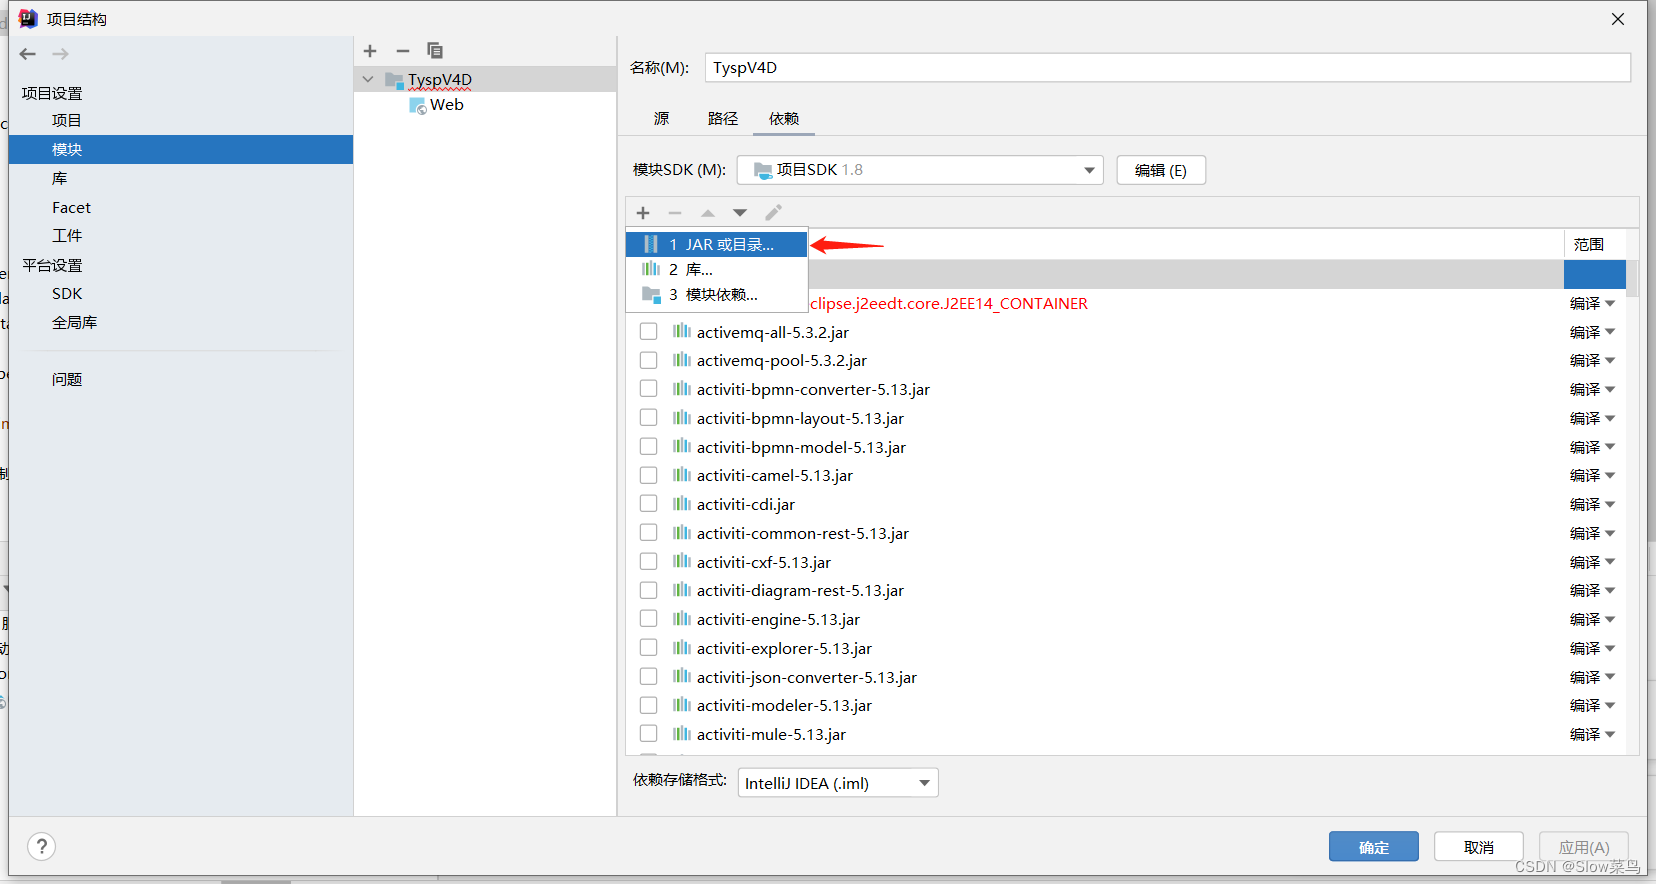Screen dimensions: 1656x884
Task: Enable export for activiti-bpmn-model-5.13.jar
Action: (x=649, y=446)
